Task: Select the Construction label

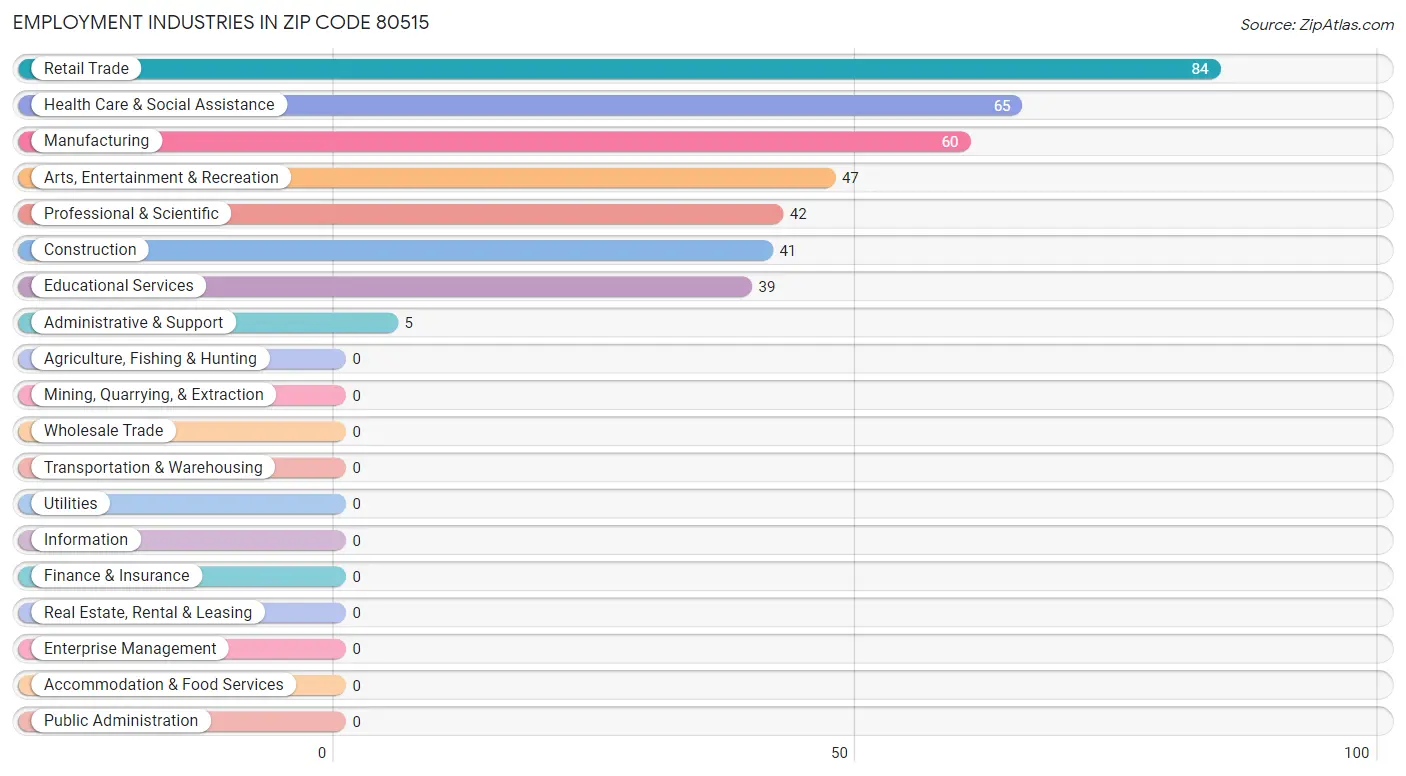Action: click(90, 250)
